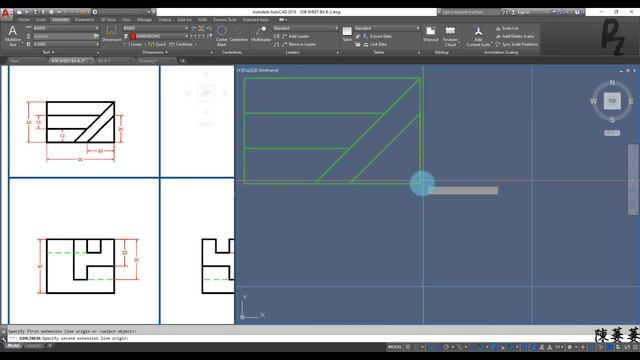Click the search keyword input box
Image resolution: width=640 pixels, height=360 pixels.
[471, 12]
